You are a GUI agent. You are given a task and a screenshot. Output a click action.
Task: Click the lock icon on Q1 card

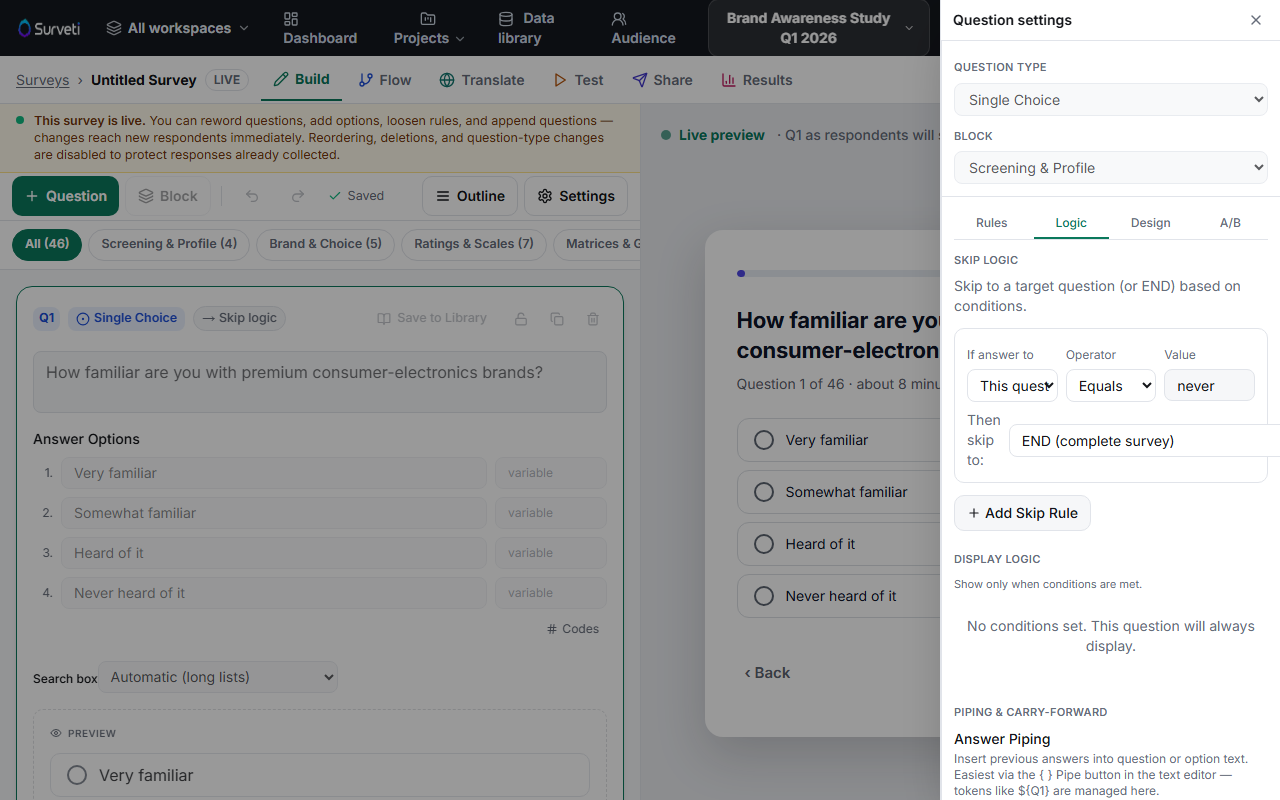(x=521, y=319)
